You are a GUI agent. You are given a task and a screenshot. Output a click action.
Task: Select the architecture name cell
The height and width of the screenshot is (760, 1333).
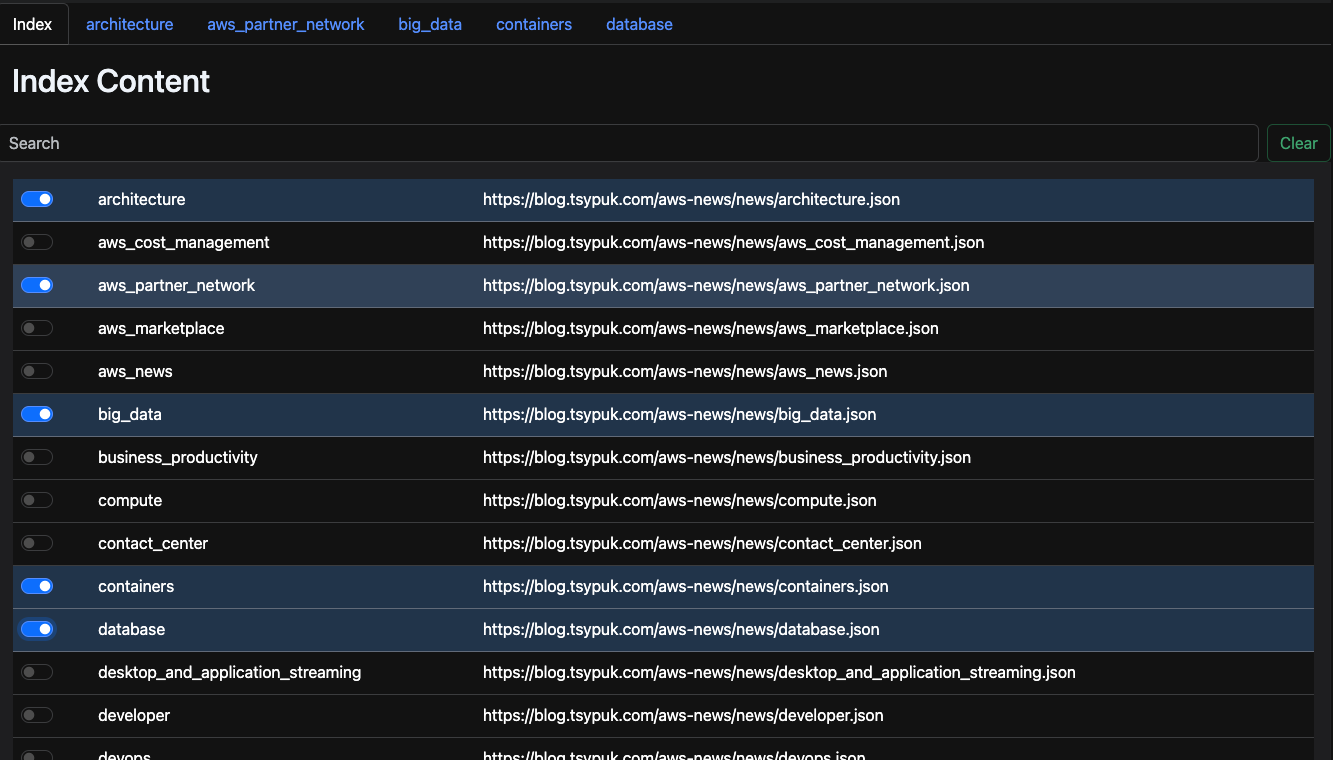142,199
